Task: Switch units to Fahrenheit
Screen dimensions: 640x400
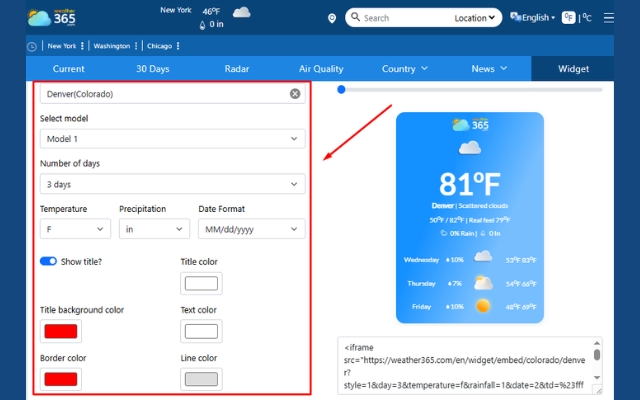Action: 568,18
